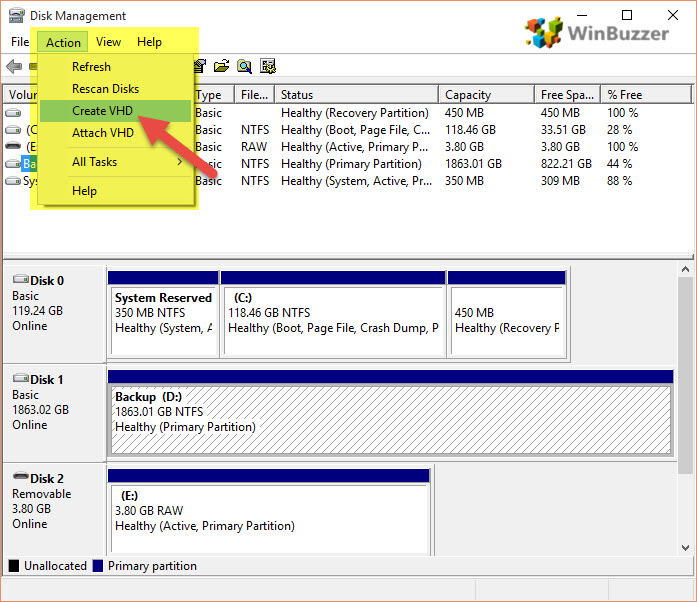Viewport: 697px width, 602px height.
Task: Choose Rescan Disks from the Action menu
Action: pos(116,89)
